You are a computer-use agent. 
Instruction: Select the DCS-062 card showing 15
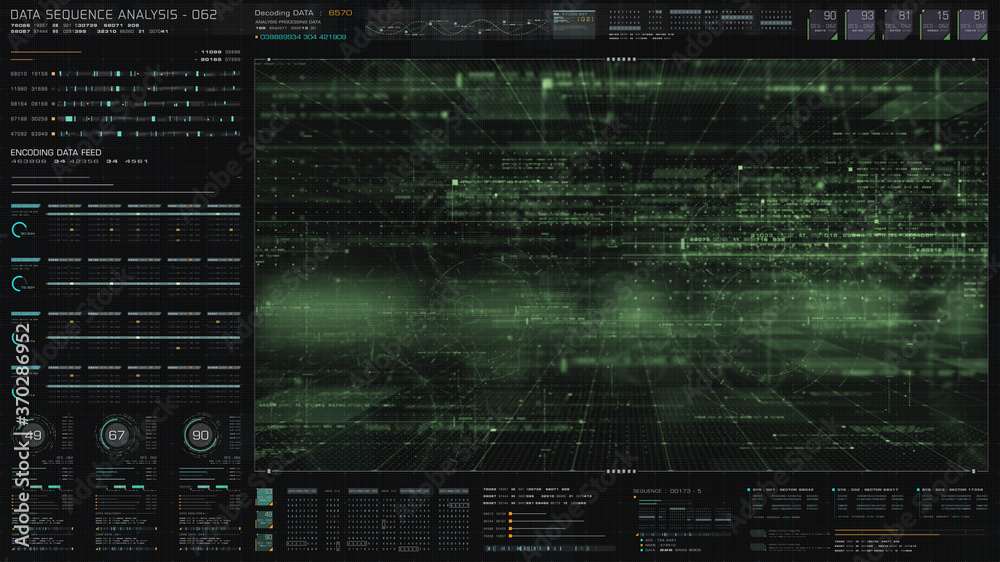[x=936, y=25]
